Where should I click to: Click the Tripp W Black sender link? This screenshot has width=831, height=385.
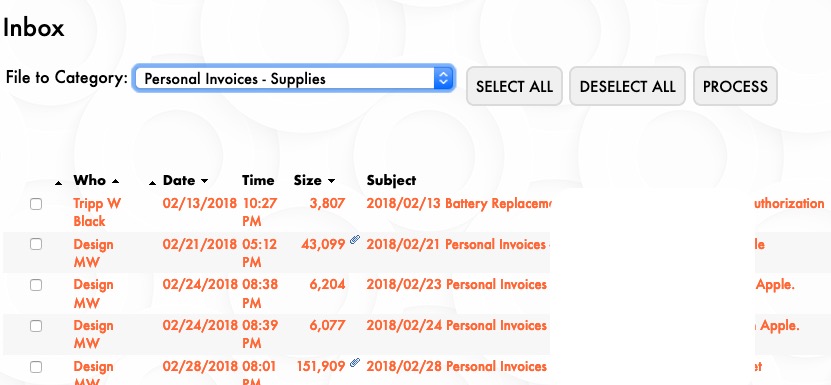click(x=97, y=212)
